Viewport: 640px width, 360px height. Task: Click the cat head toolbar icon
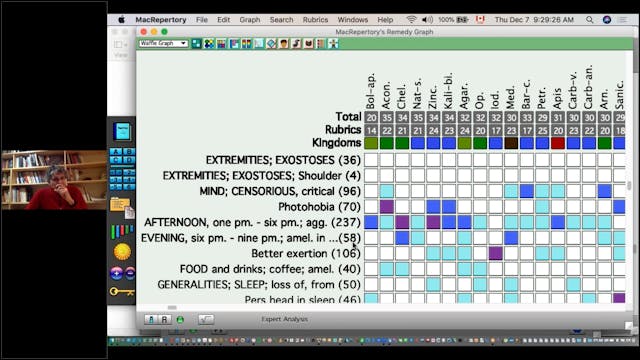click(309, 43)
